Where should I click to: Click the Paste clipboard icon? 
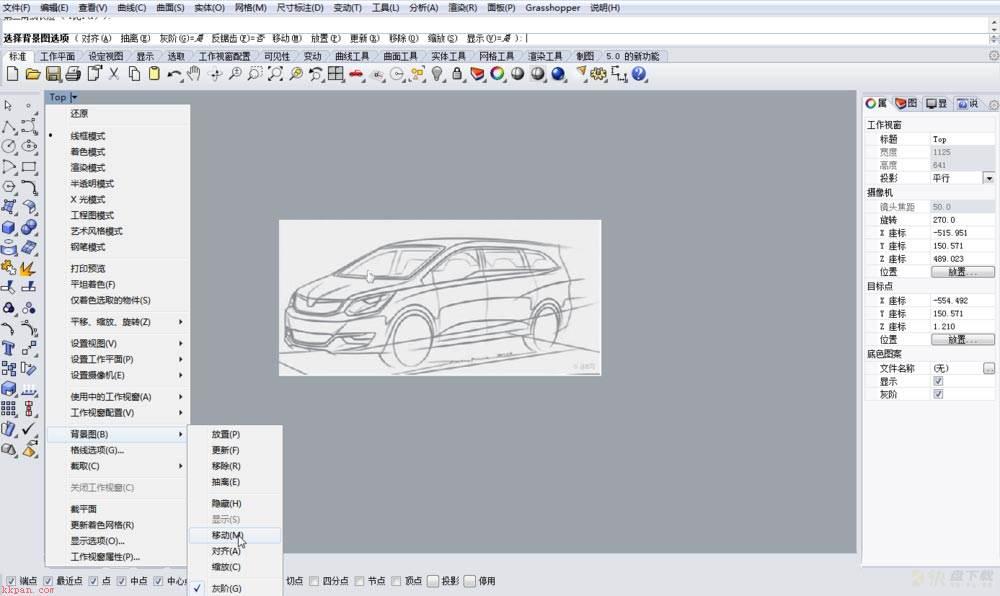coord(154,74)
